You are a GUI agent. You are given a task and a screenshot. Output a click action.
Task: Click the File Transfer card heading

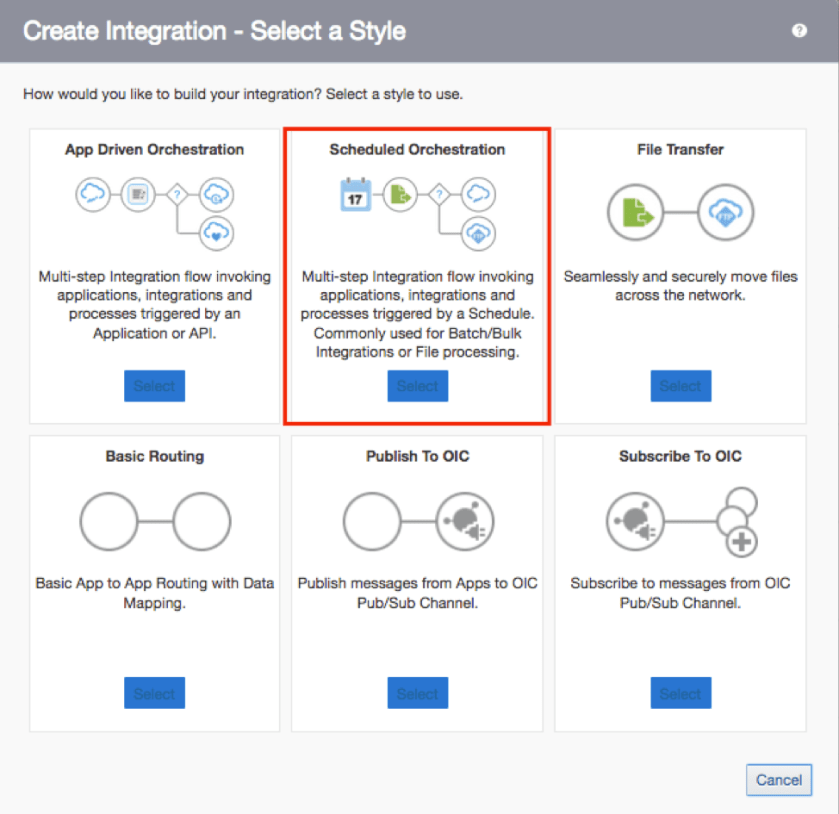tap(680, 150)
